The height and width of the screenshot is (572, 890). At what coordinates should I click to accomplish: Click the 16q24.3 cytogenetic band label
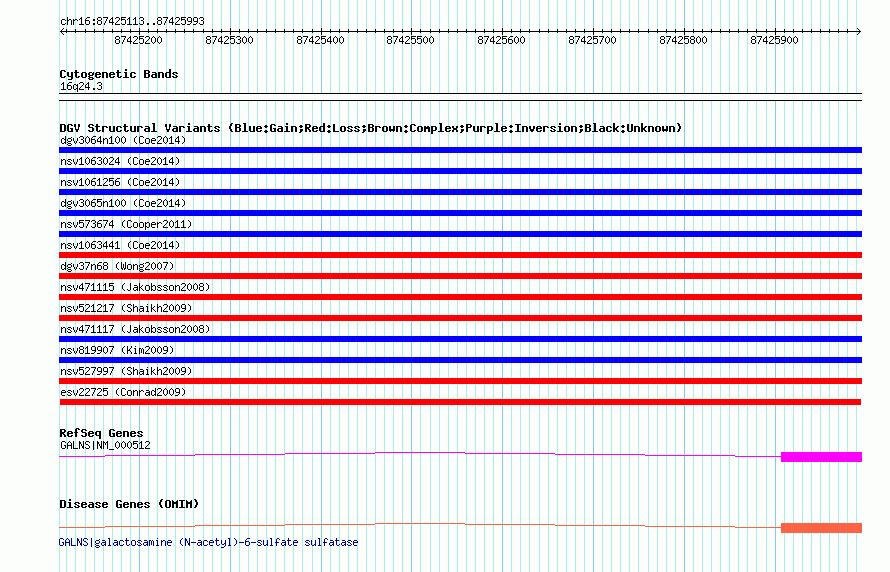coord(81,86)
